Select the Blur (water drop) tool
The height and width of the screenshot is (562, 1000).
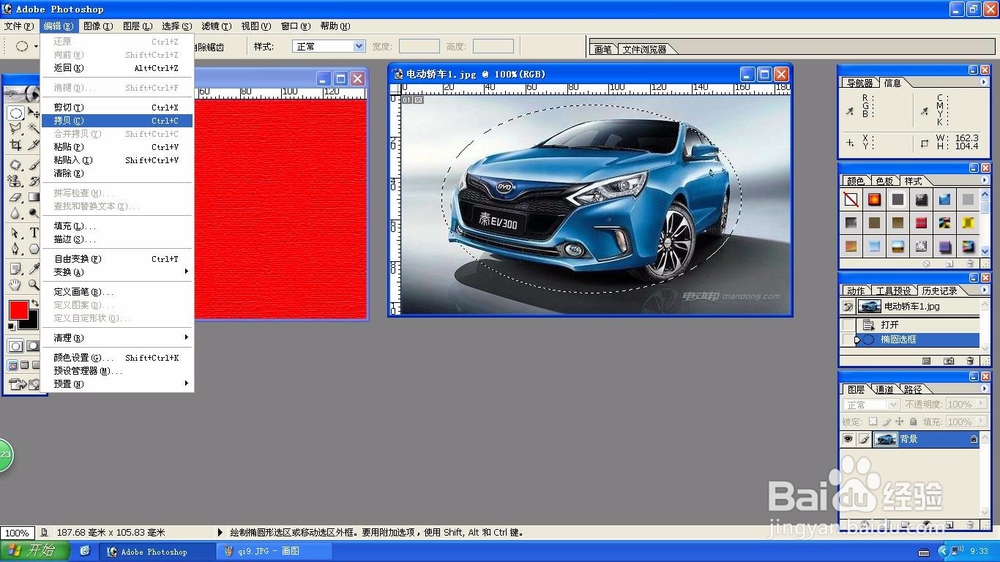coord(16,214)
